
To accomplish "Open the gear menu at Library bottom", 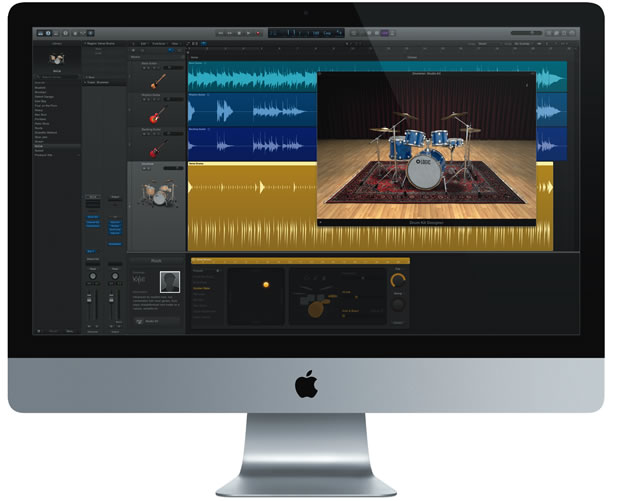I will pos(39,331).
